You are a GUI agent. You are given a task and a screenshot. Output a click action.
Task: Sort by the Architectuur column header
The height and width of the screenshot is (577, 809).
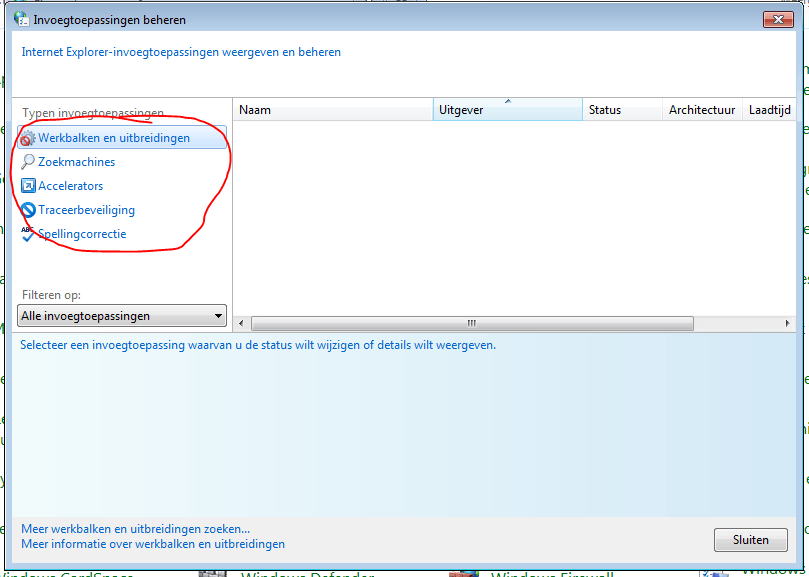(702, 109)
